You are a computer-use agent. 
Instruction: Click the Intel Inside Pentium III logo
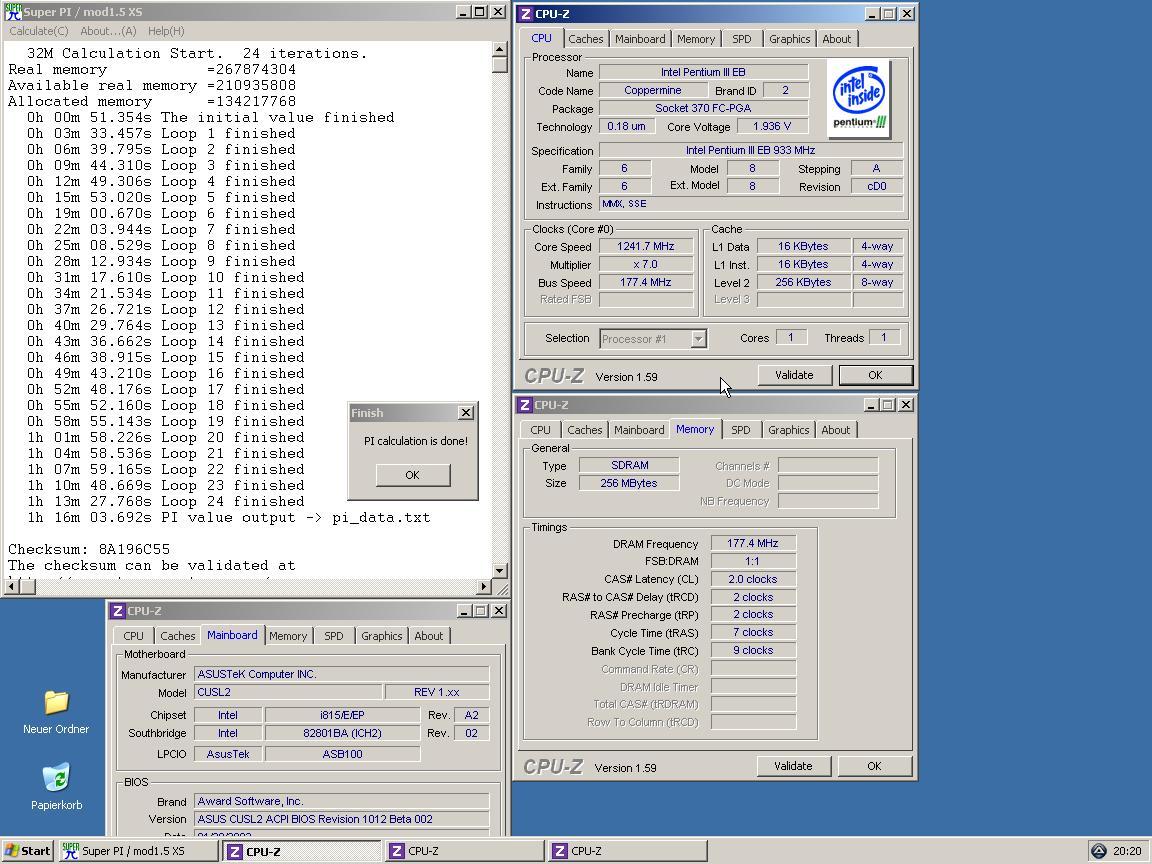[859, 99]
